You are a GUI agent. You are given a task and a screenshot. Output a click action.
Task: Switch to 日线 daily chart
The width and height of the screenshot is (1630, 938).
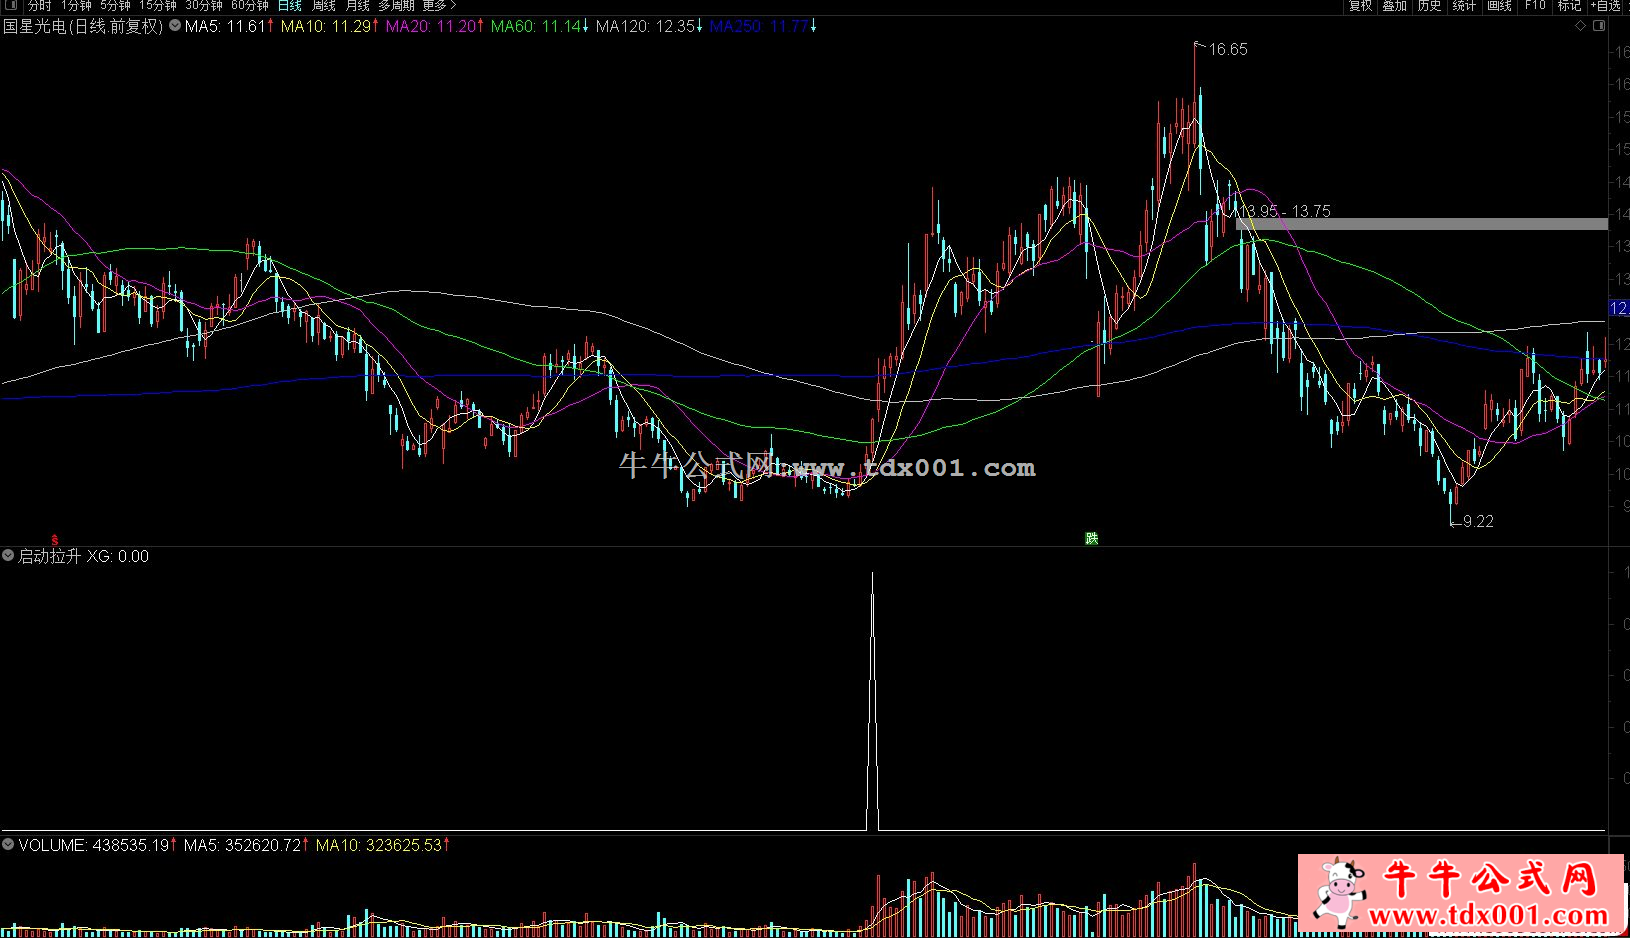click(x=290, y=5)
